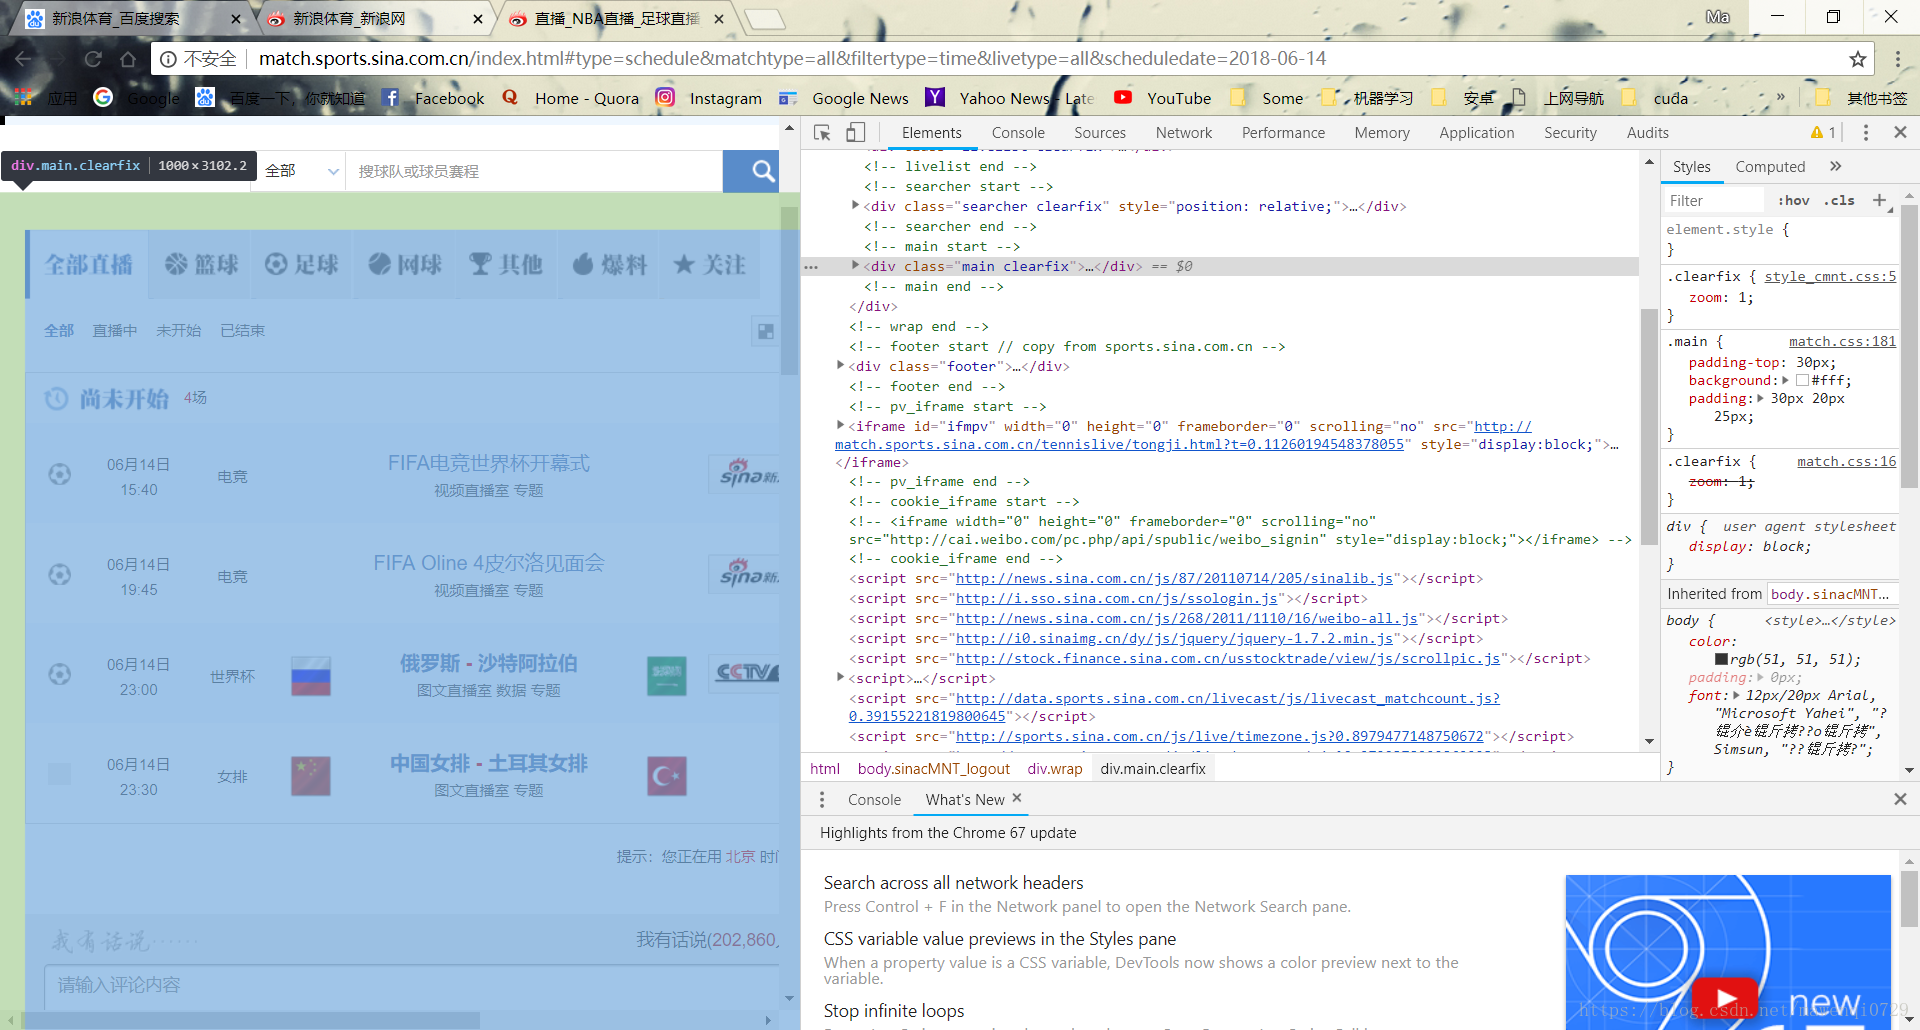
Task: Bookmark this page with the star icon
Action: 1857,59
